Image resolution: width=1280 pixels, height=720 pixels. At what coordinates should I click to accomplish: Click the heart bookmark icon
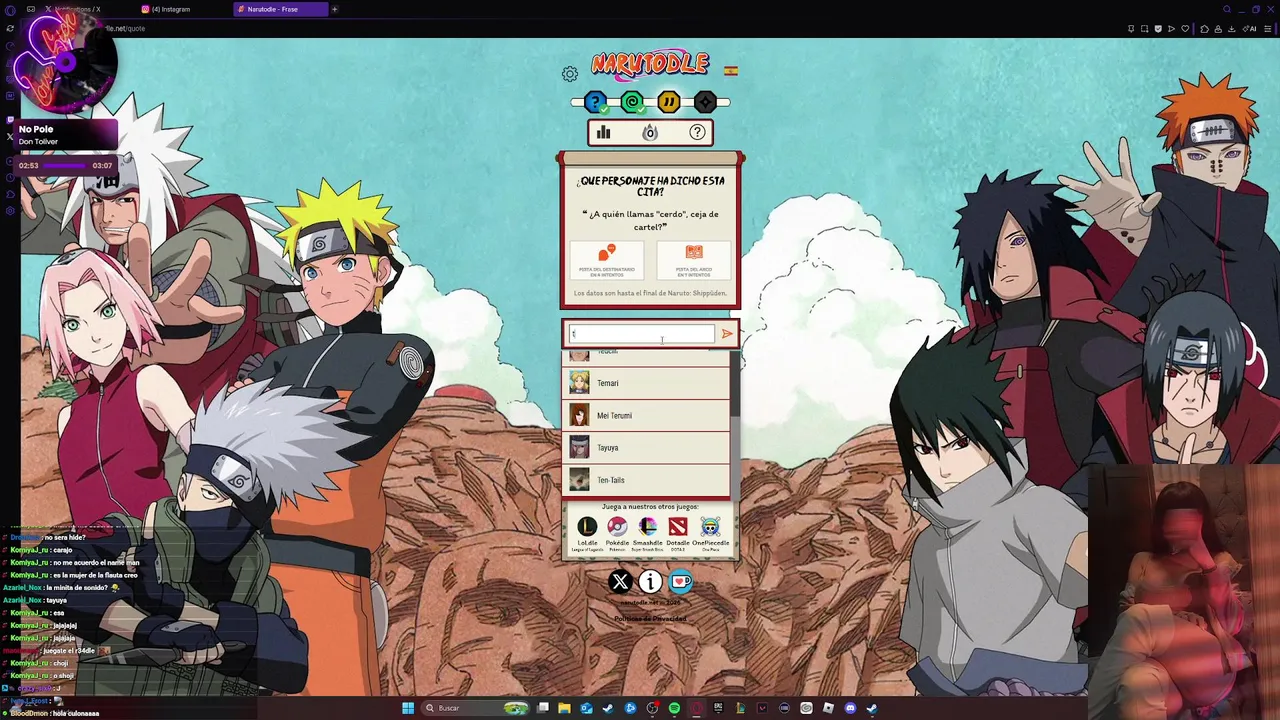(x=1185, y=29)
